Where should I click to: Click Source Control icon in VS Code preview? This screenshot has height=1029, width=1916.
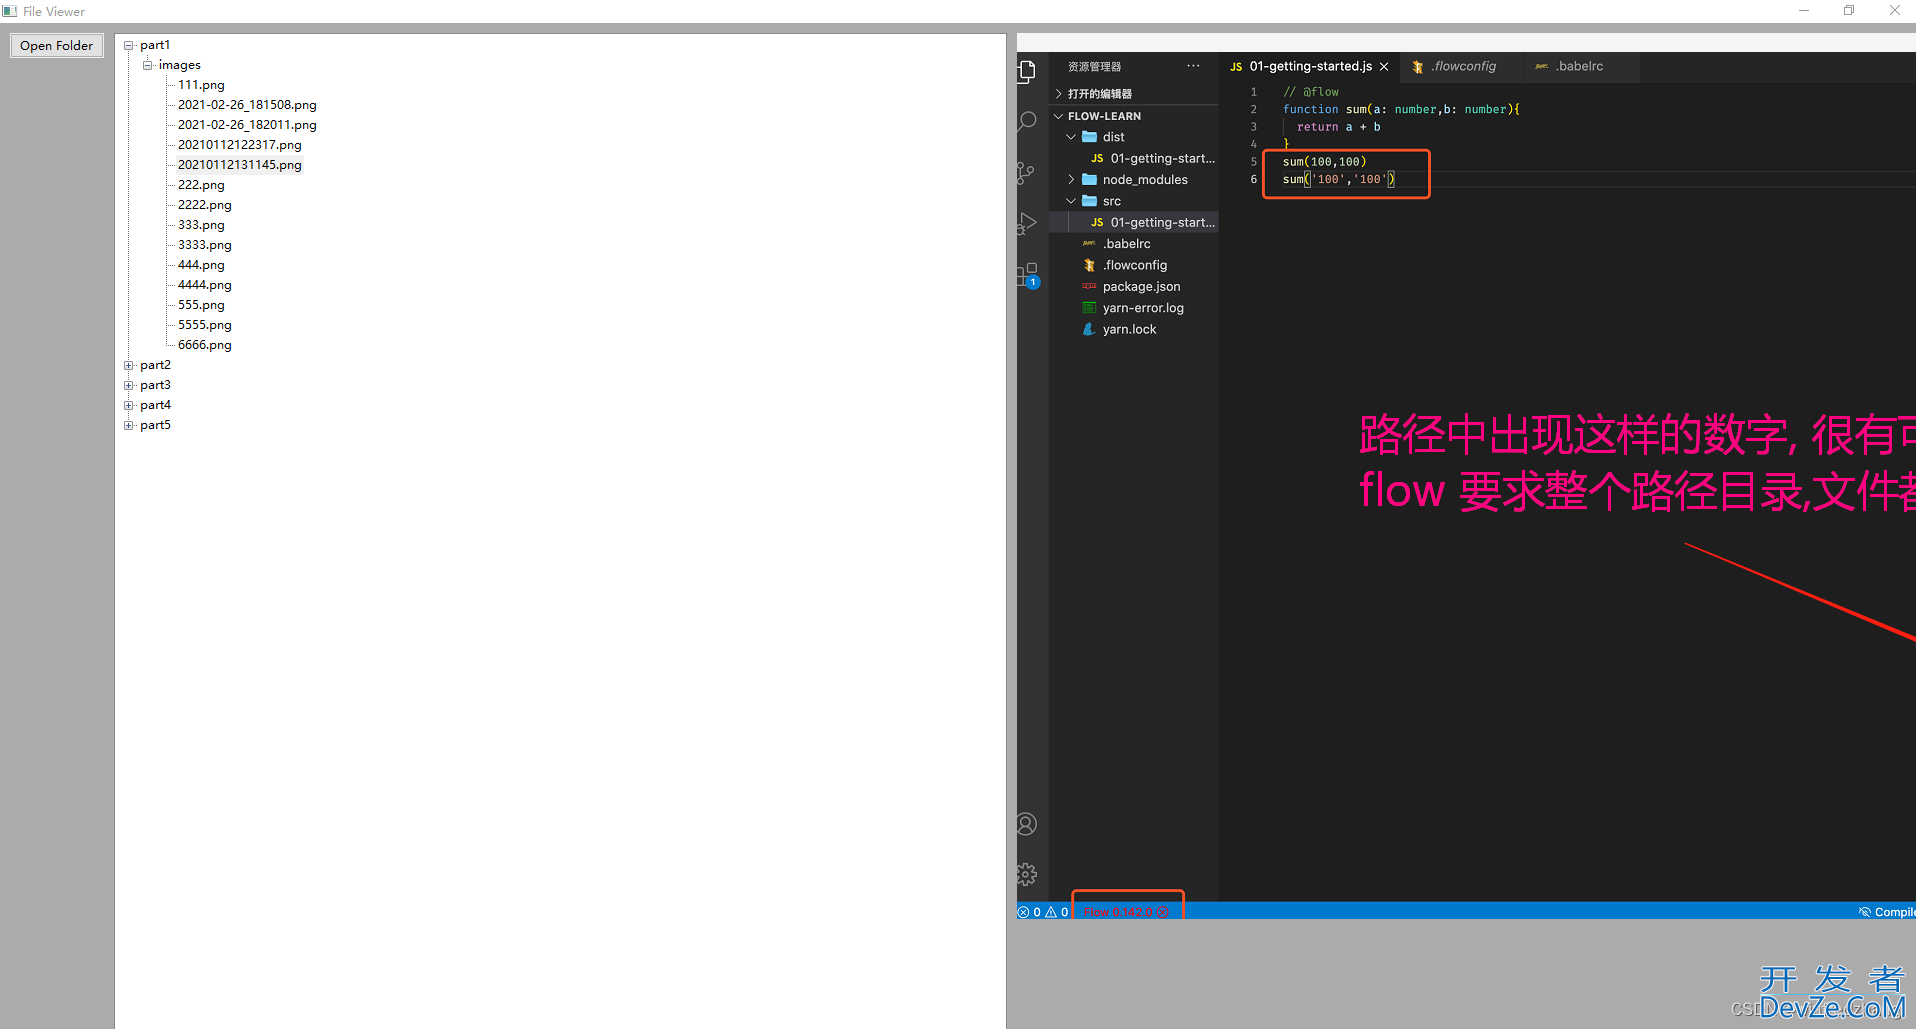point(1027,173)
